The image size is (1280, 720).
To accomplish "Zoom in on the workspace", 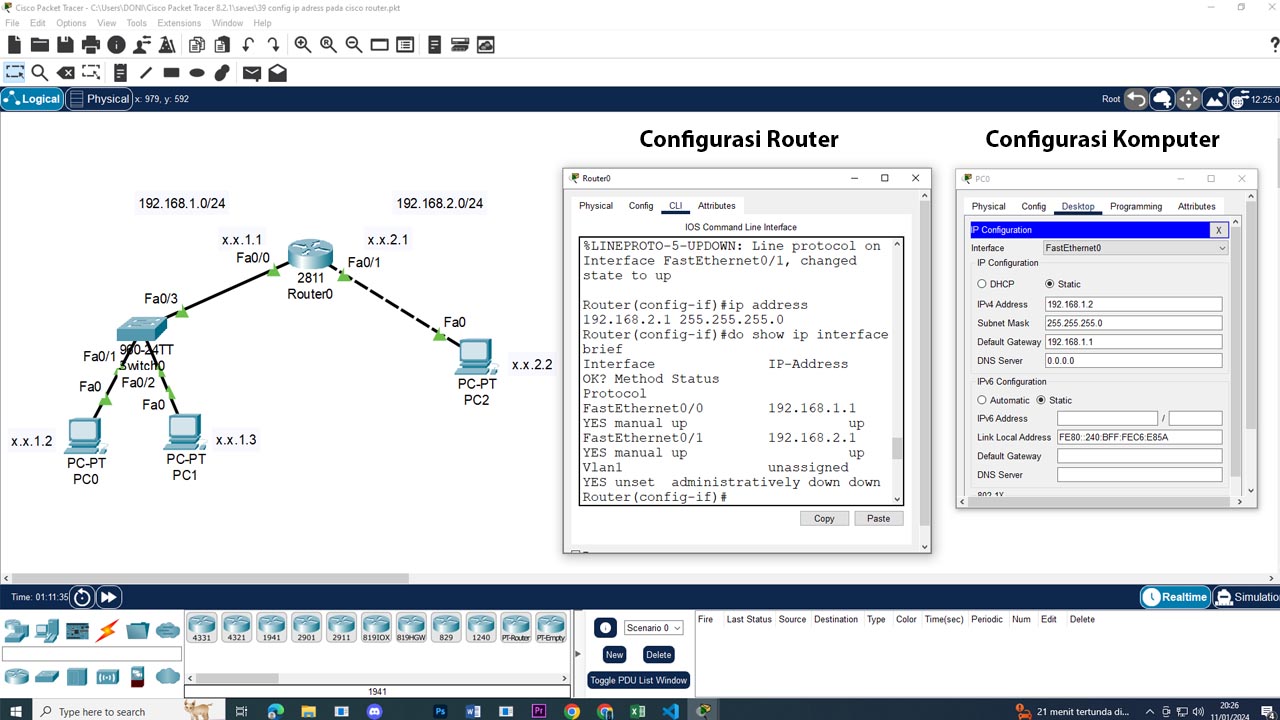I will click(303, 45).
